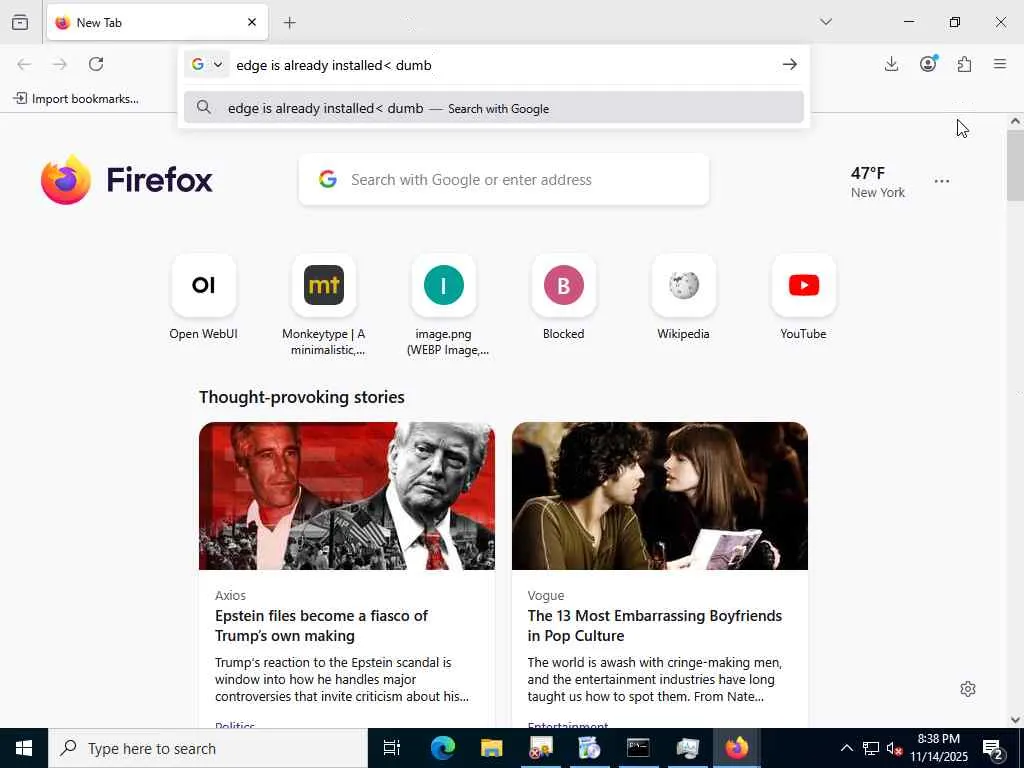The height and width of the screenshot is (768, 1024).
Task: Click the Firefox logo on the new tab page
Action: pos(127,180)
